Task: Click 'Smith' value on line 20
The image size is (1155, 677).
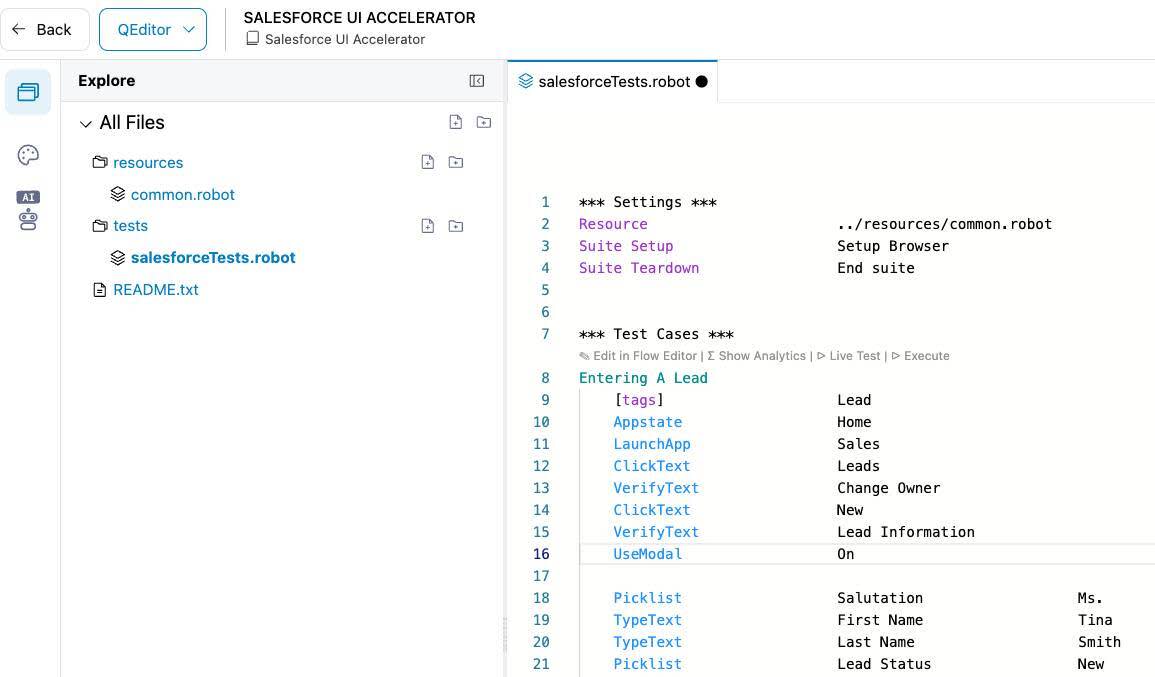Action: coord(1099,642)
